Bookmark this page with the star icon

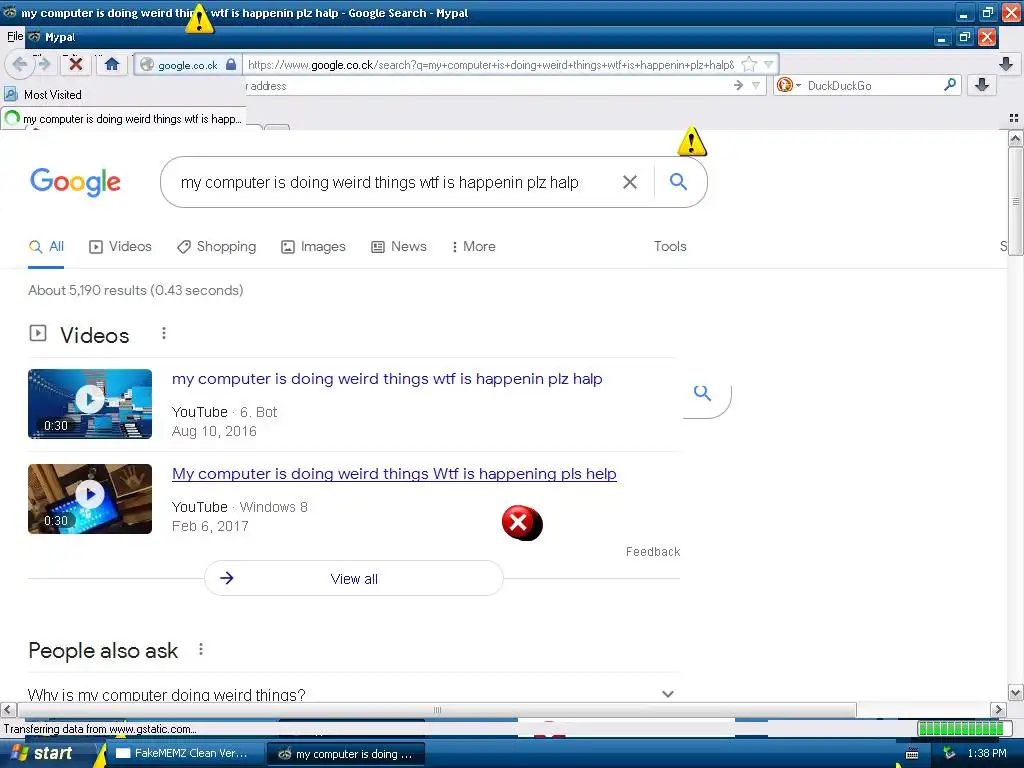[x=749, y=64]
